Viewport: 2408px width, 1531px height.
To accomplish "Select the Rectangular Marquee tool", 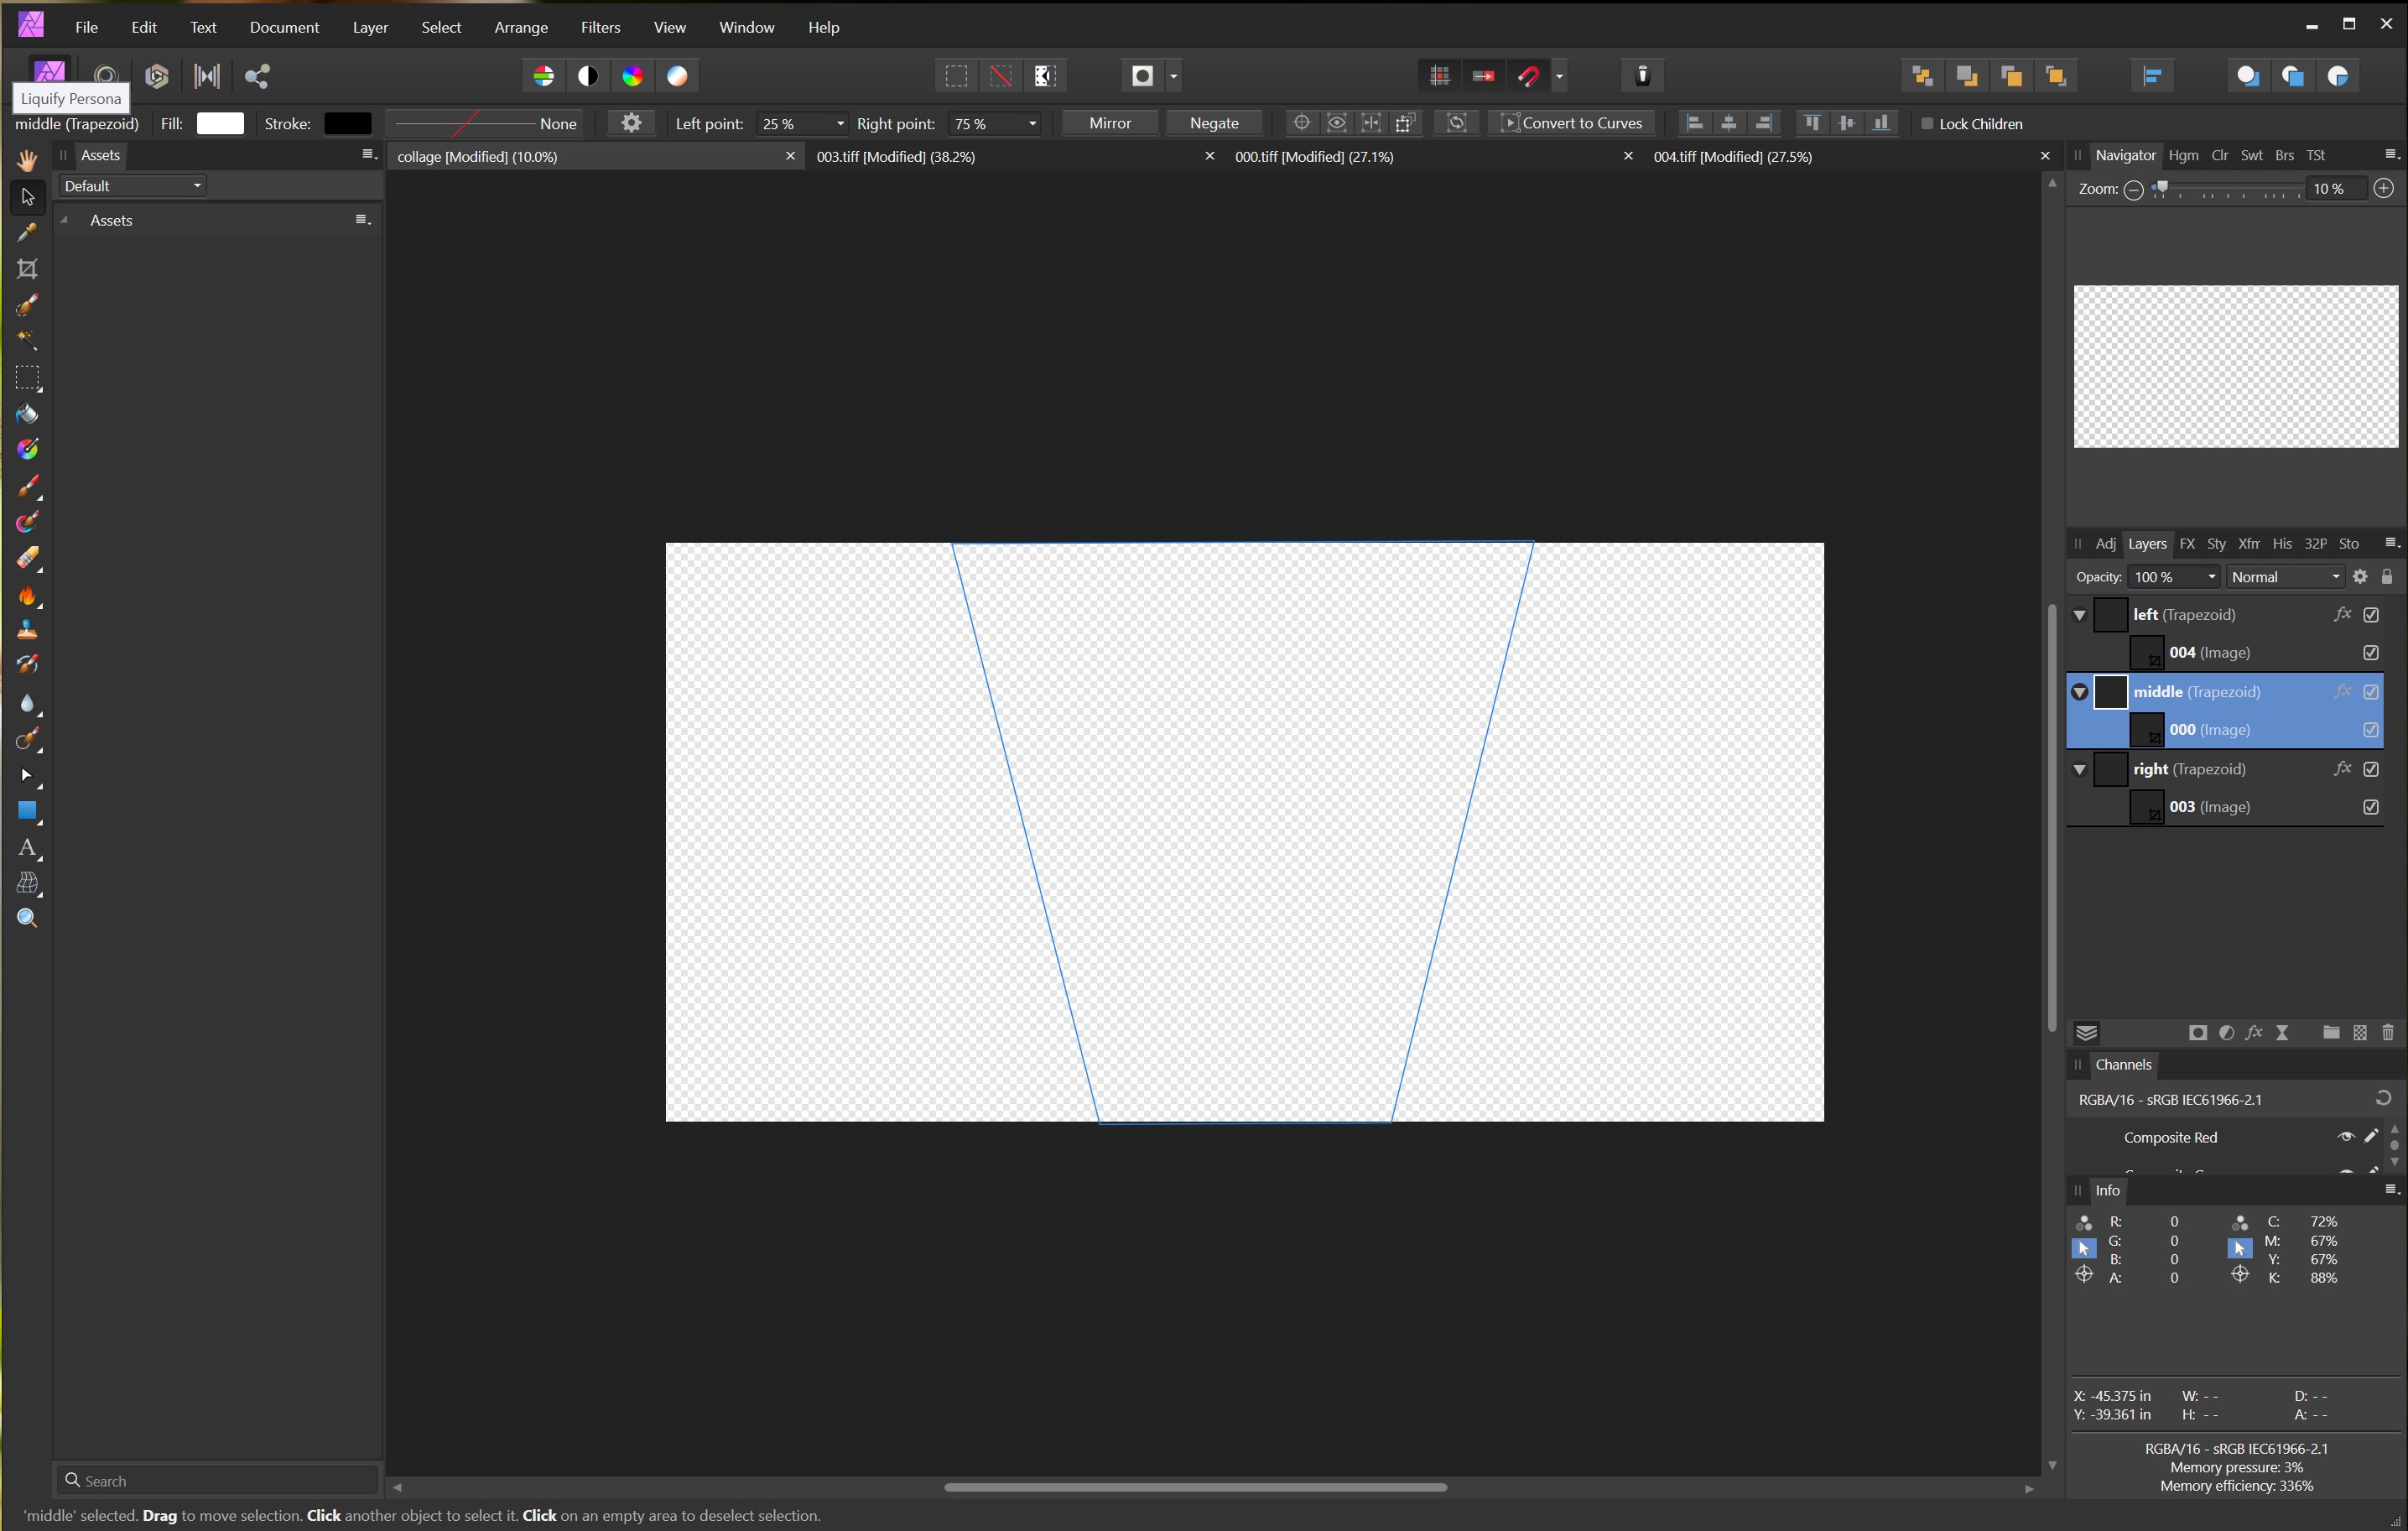I will 27,378.
